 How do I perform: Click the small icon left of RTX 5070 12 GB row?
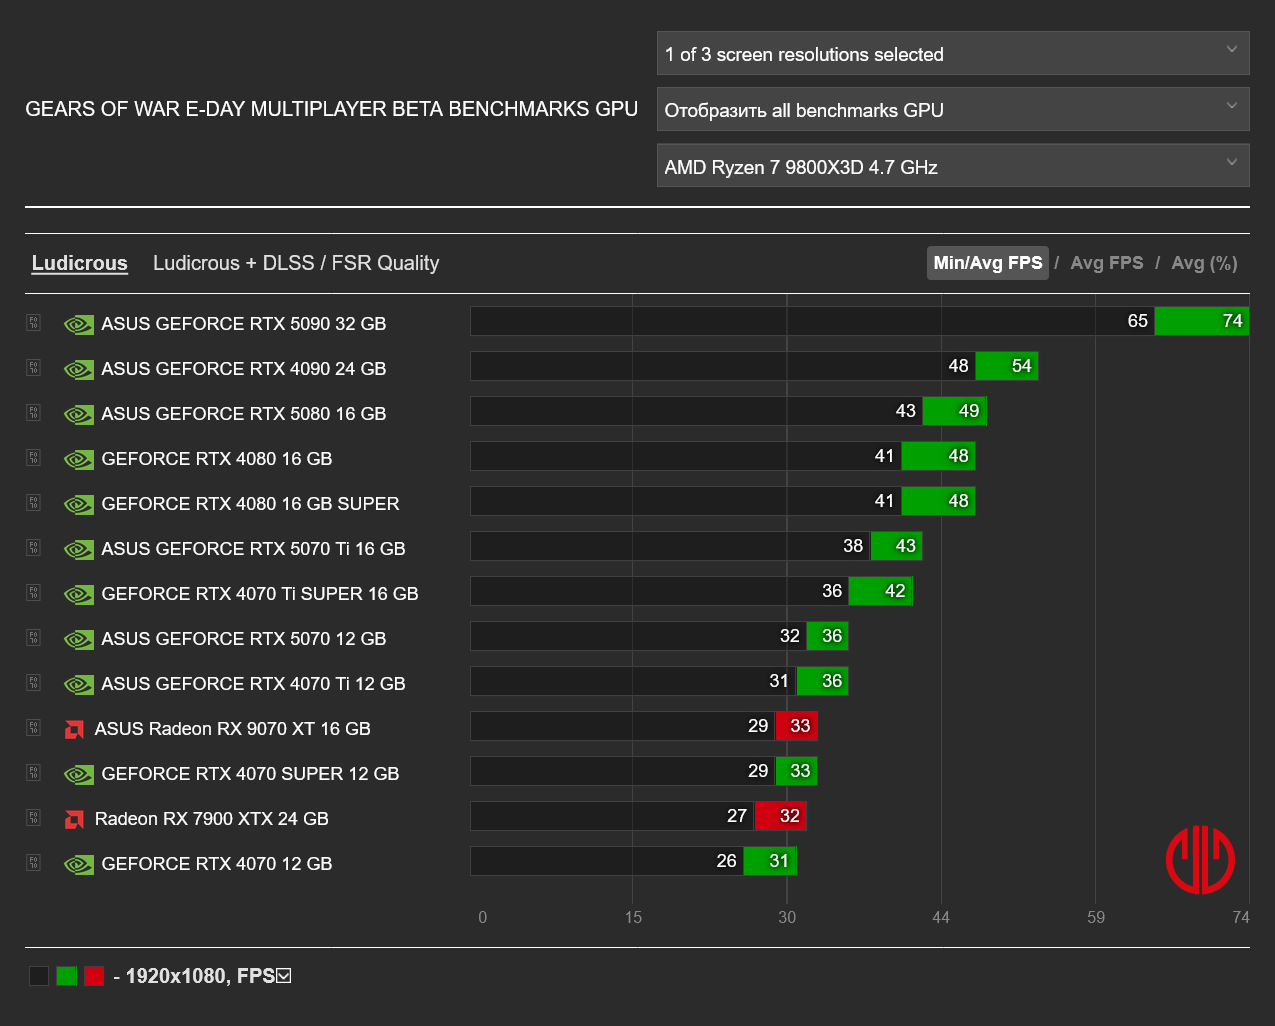(33, 637)
